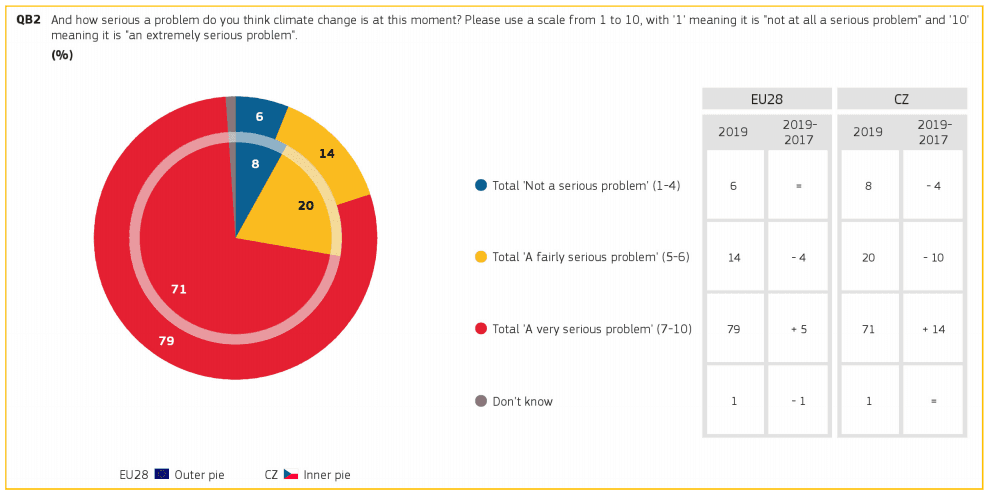Screen dimensions: 989x496
Task: Click the EU flag icon in legend
Action: [x=161, y=474]
